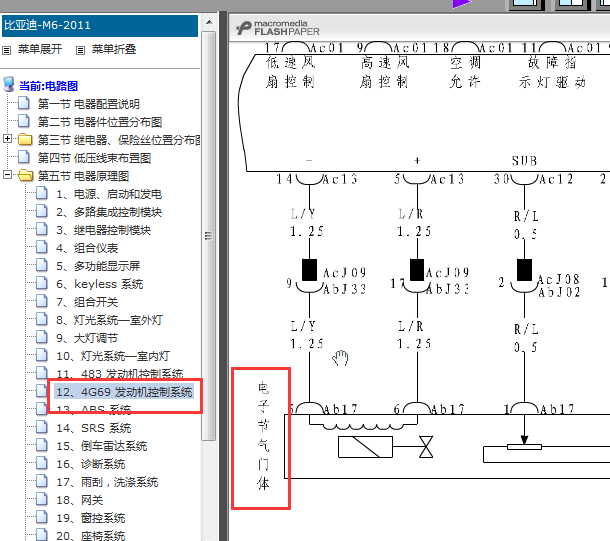Select the 第五节 电器原理图 folder label
This screenshot has height=541, width=610.
coord(83,176)
